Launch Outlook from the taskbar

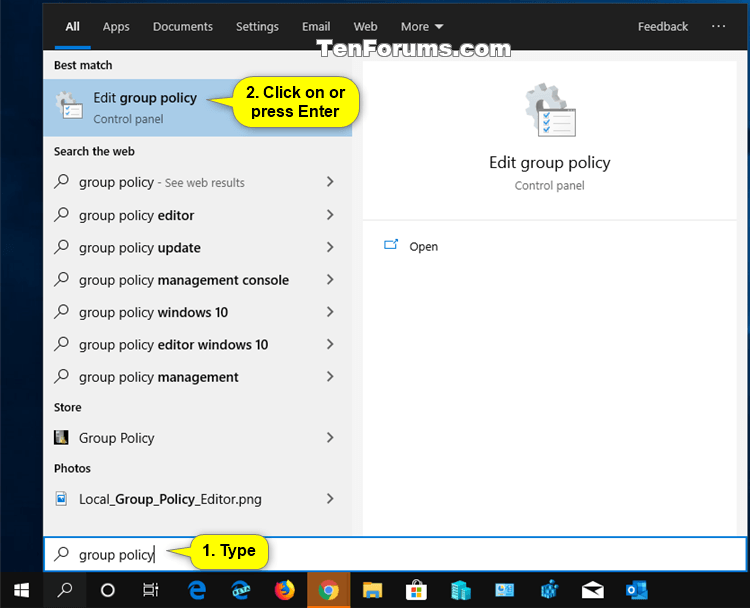637,590
